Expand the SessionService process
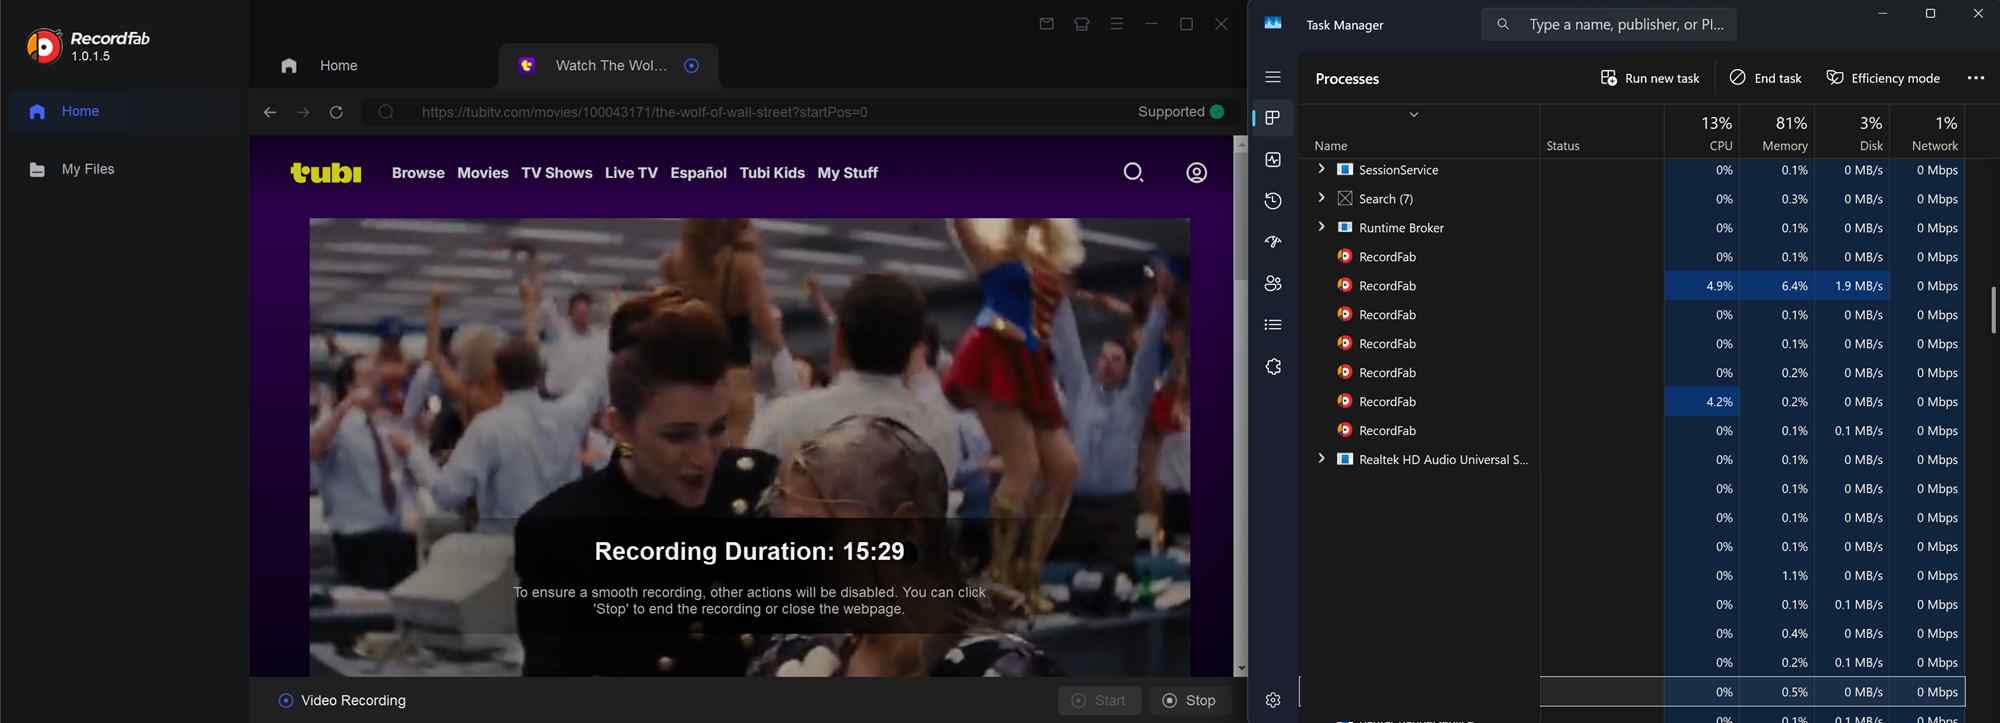 click(1321, 169)
